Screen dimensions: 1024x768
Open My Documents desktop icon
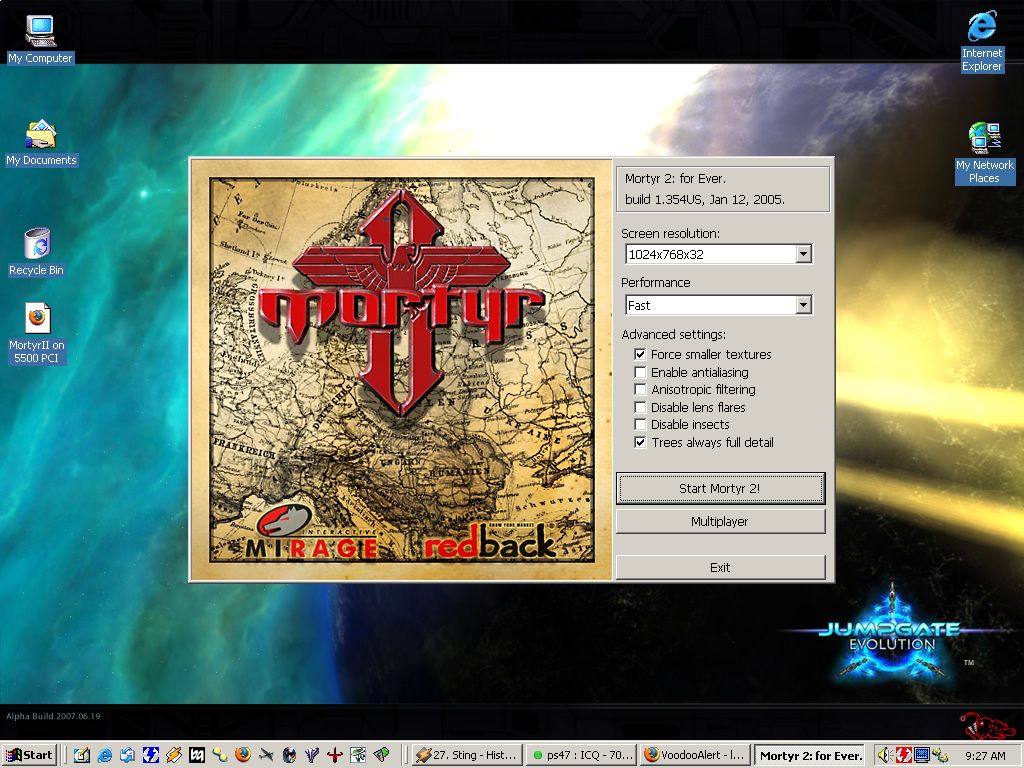41,143
